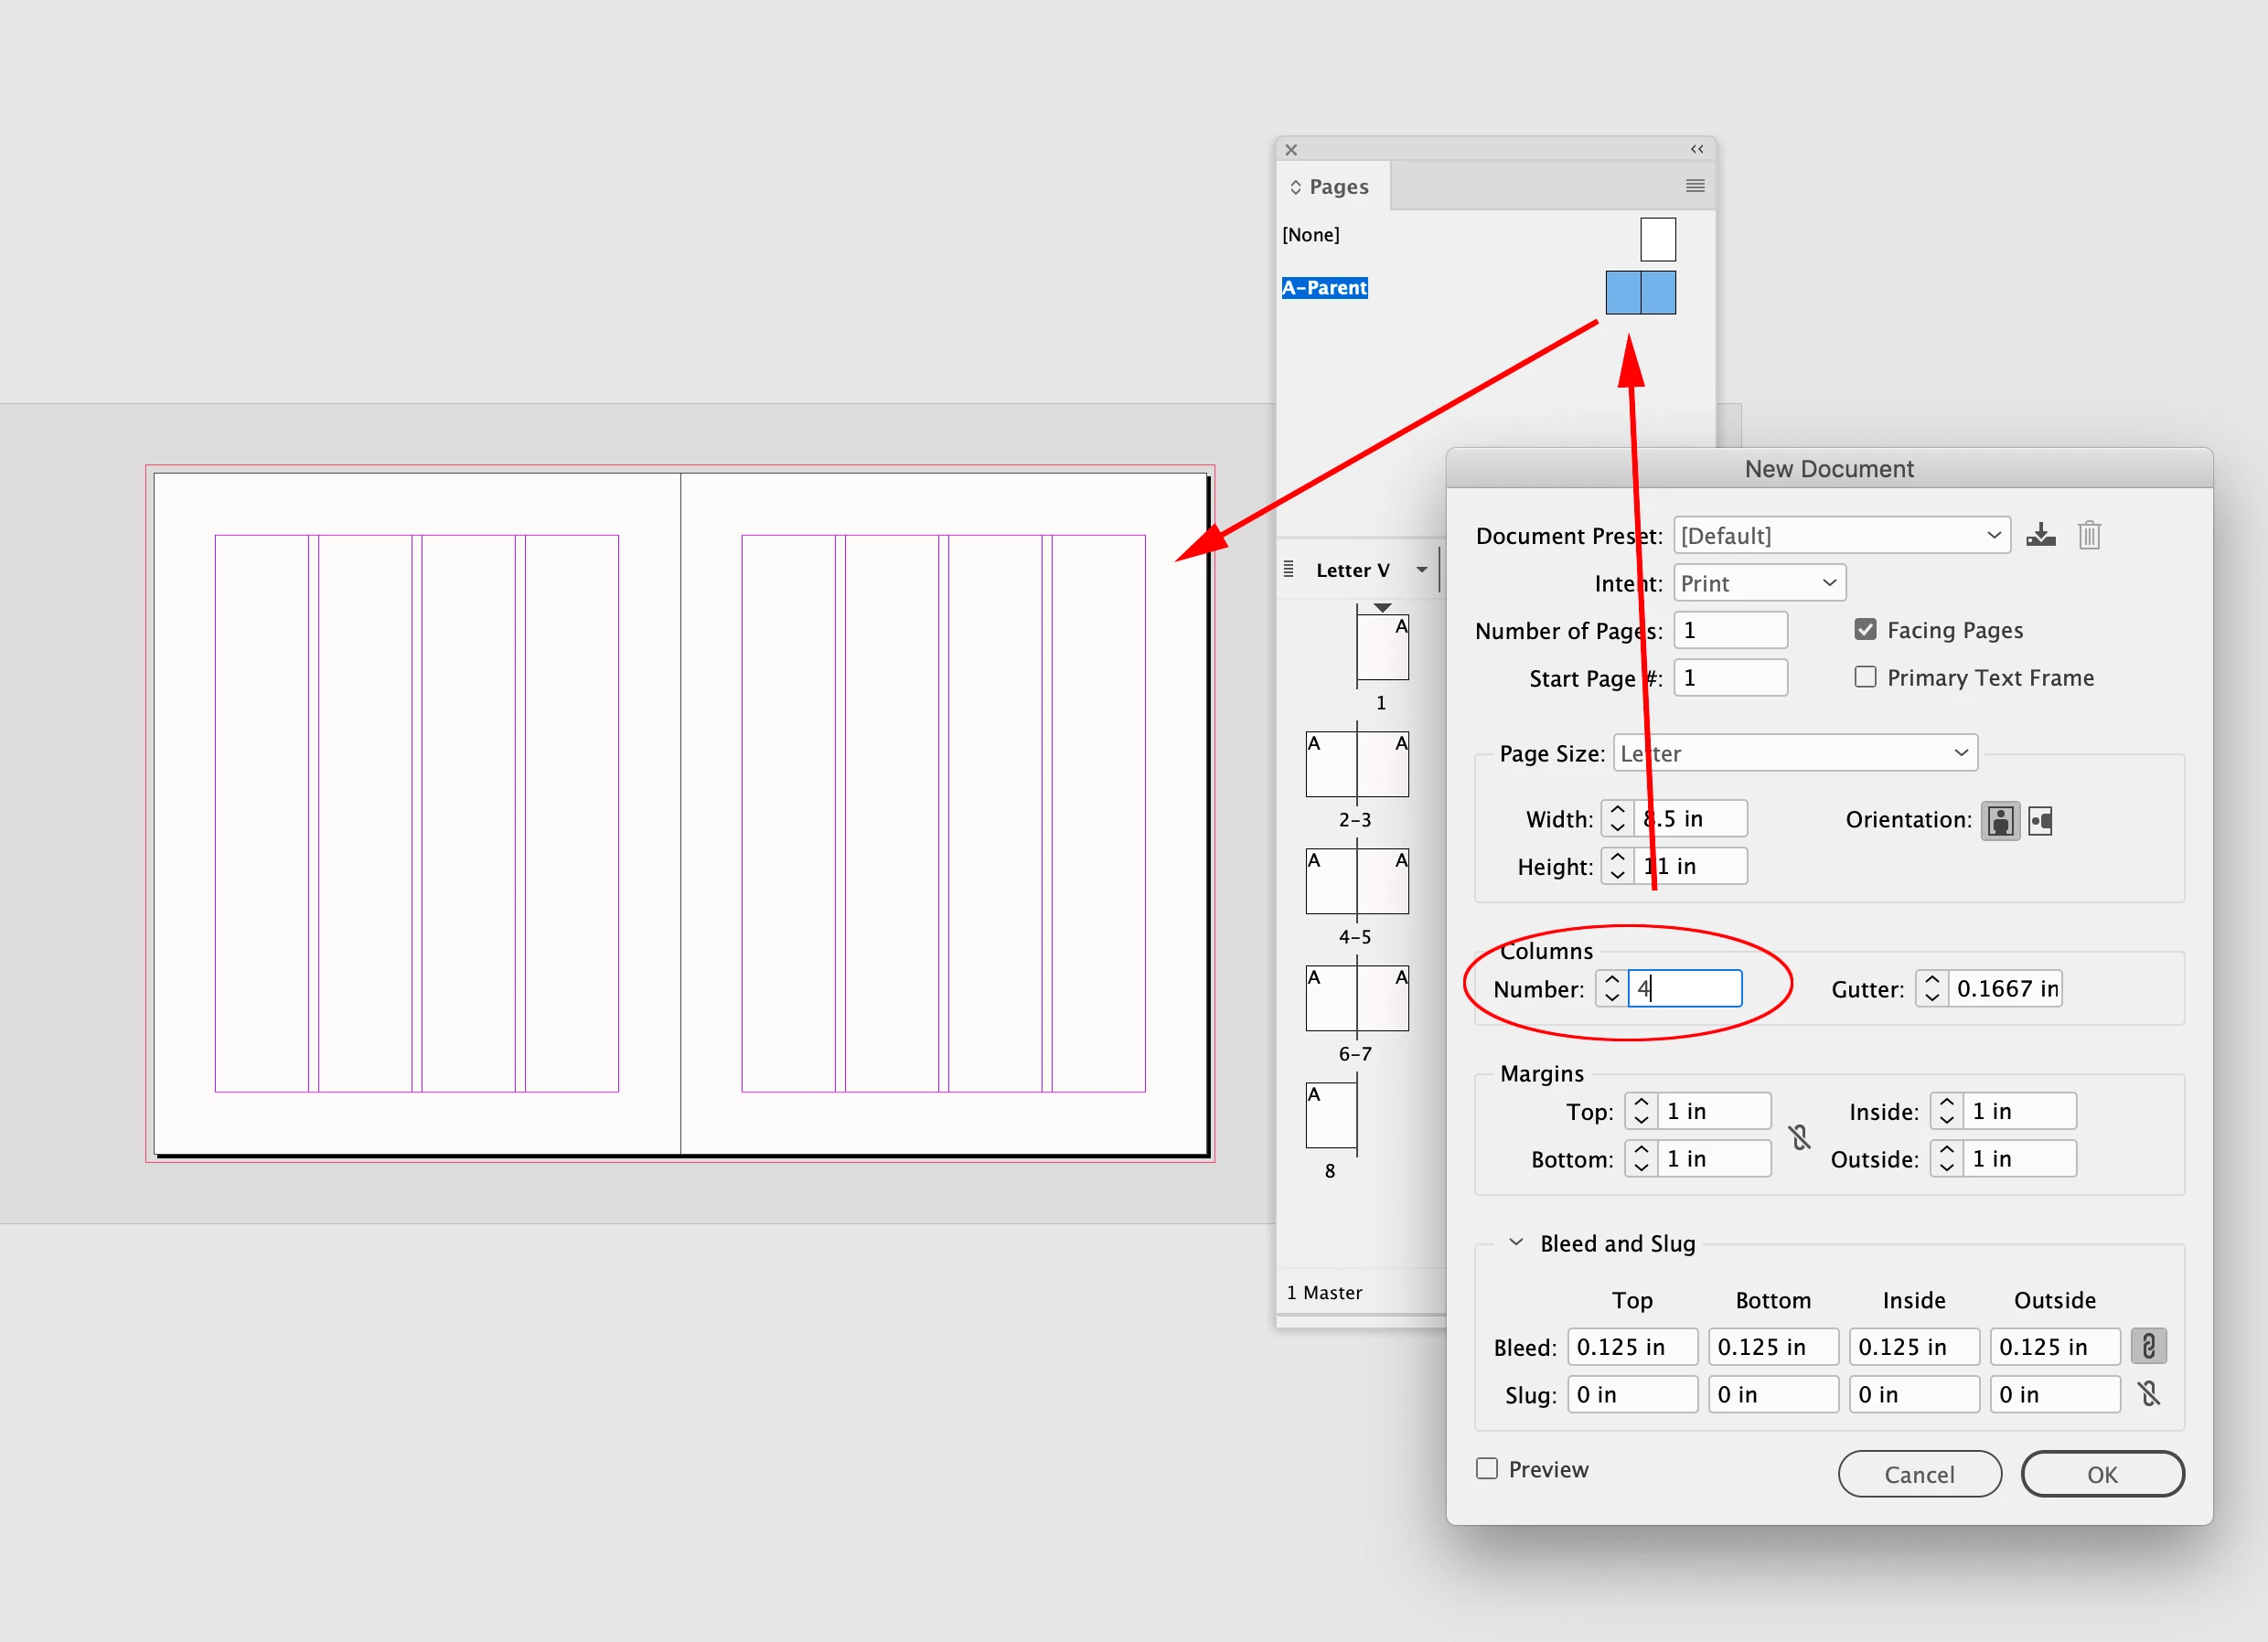Open the Document Preset dropdown
The image size is (2268, 1642).
(1841, 535)
